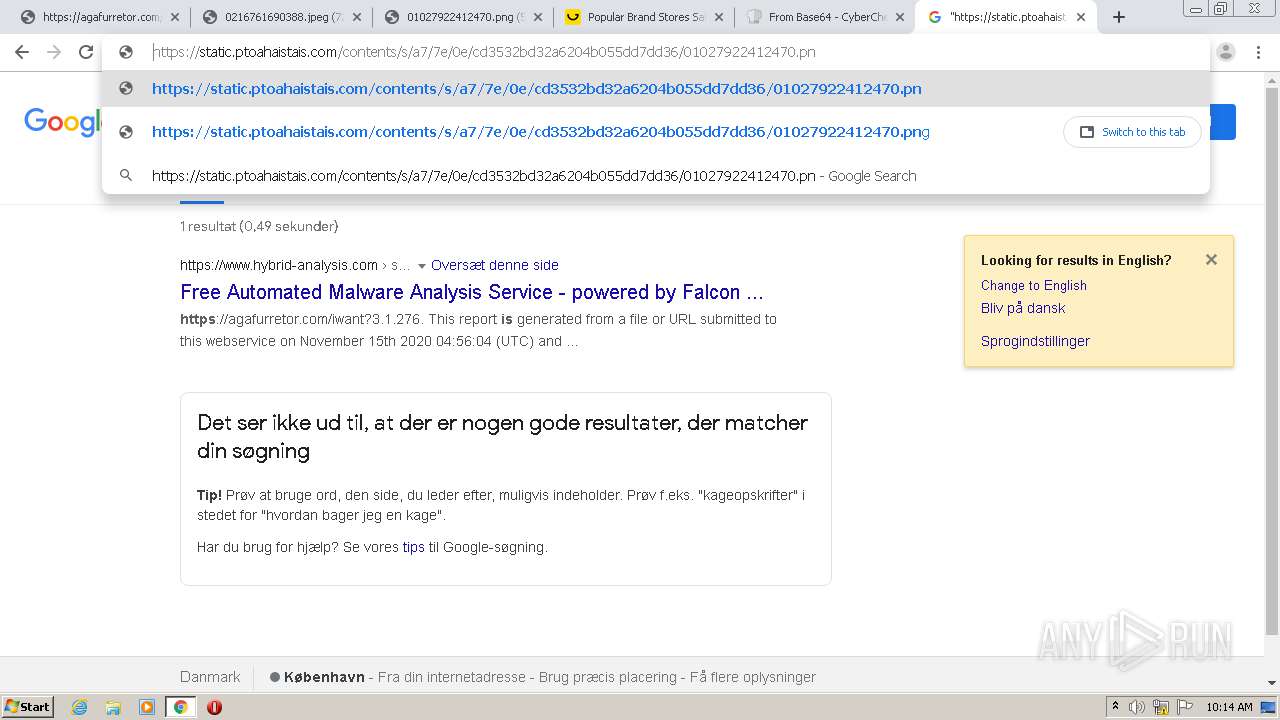Click Få flere oplysninger in footer

(x=753, y=677)
